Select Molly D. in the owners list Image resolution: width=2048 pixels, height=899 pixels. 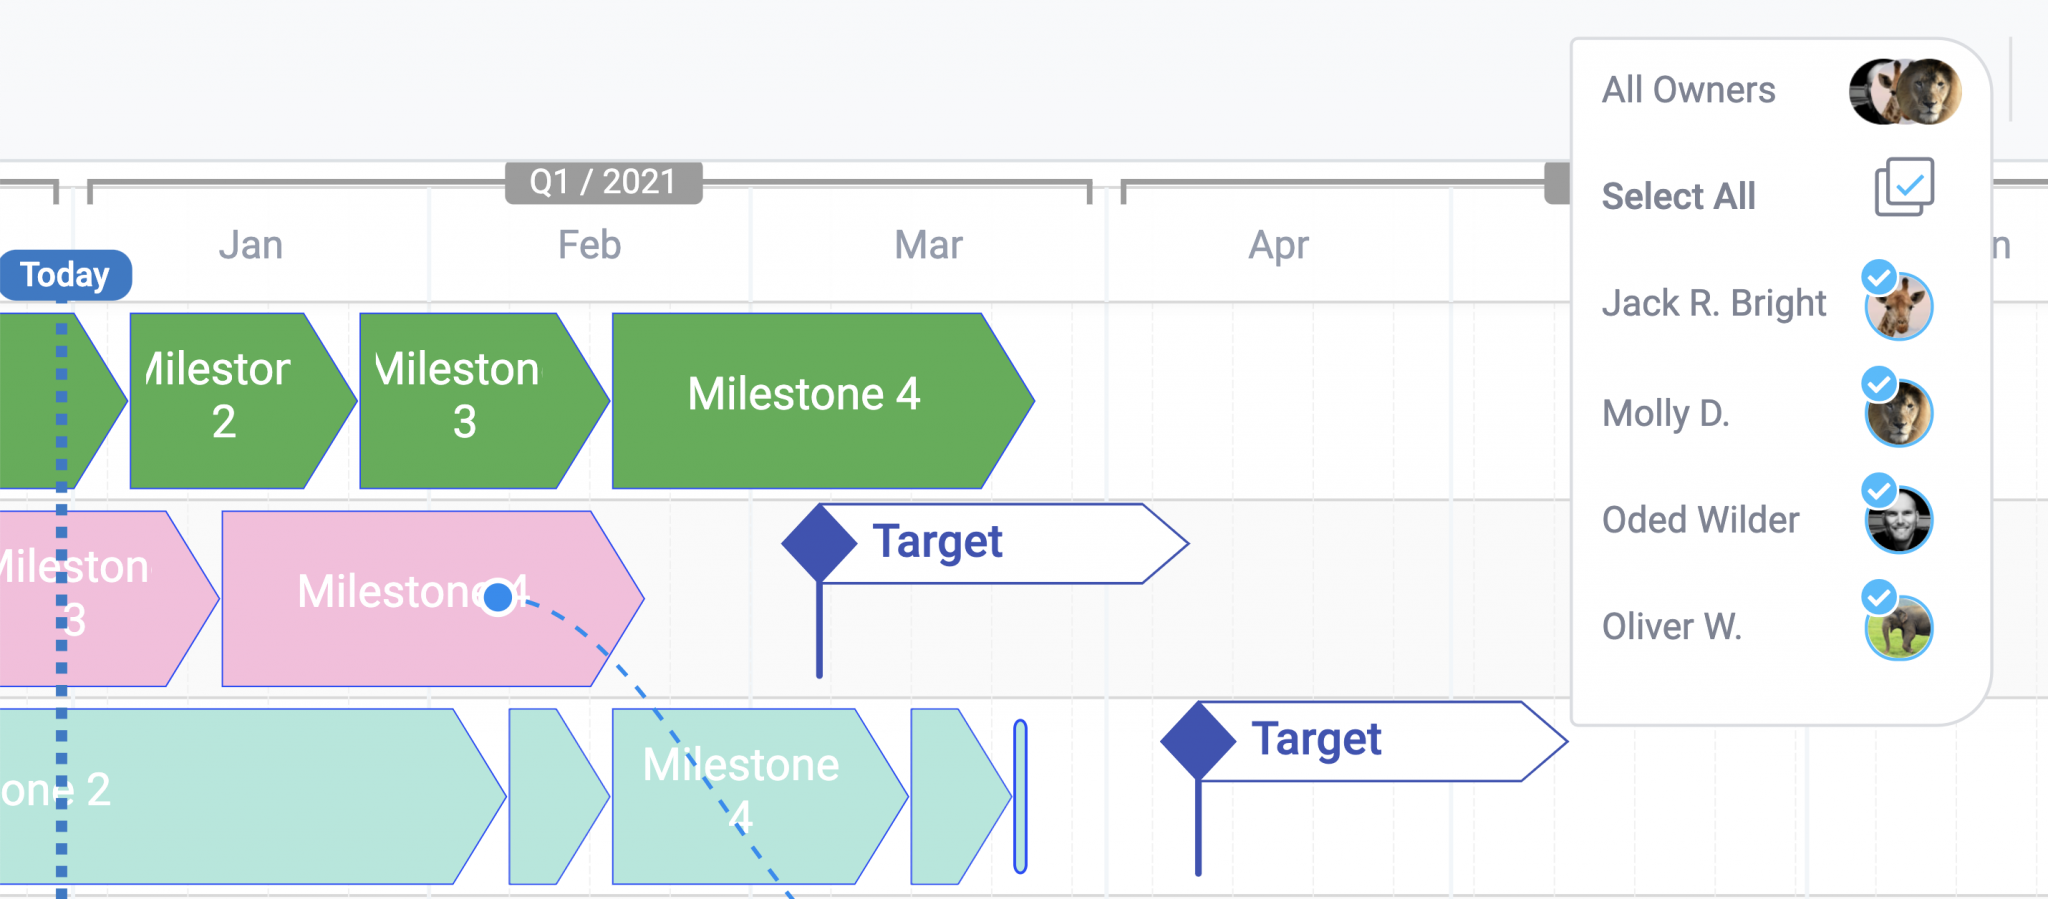coord(1665,413)
